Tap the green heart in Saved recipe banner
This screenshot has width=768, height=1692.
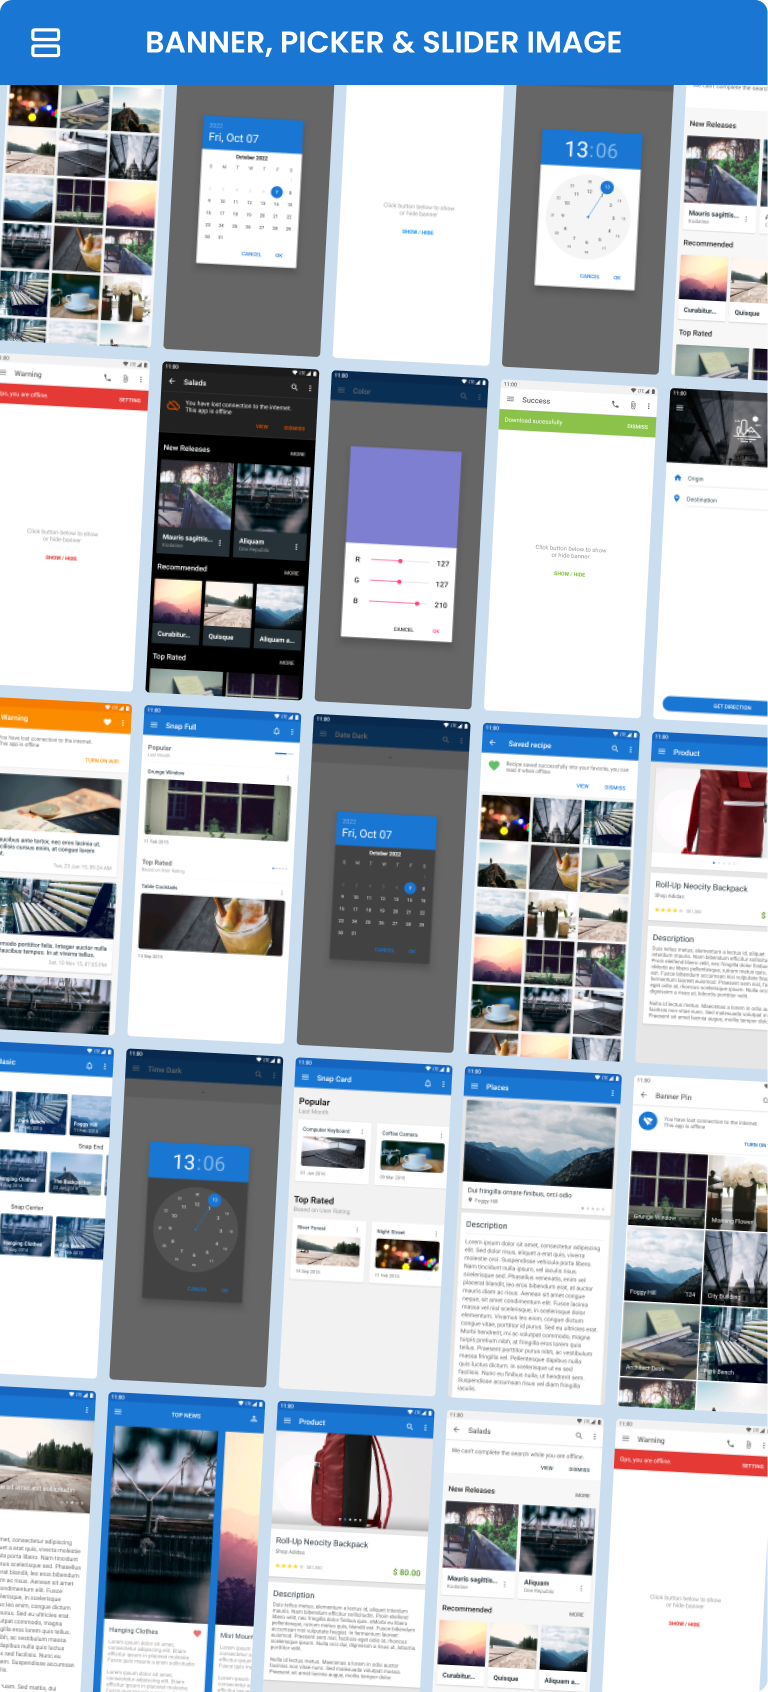pos(494,766)
